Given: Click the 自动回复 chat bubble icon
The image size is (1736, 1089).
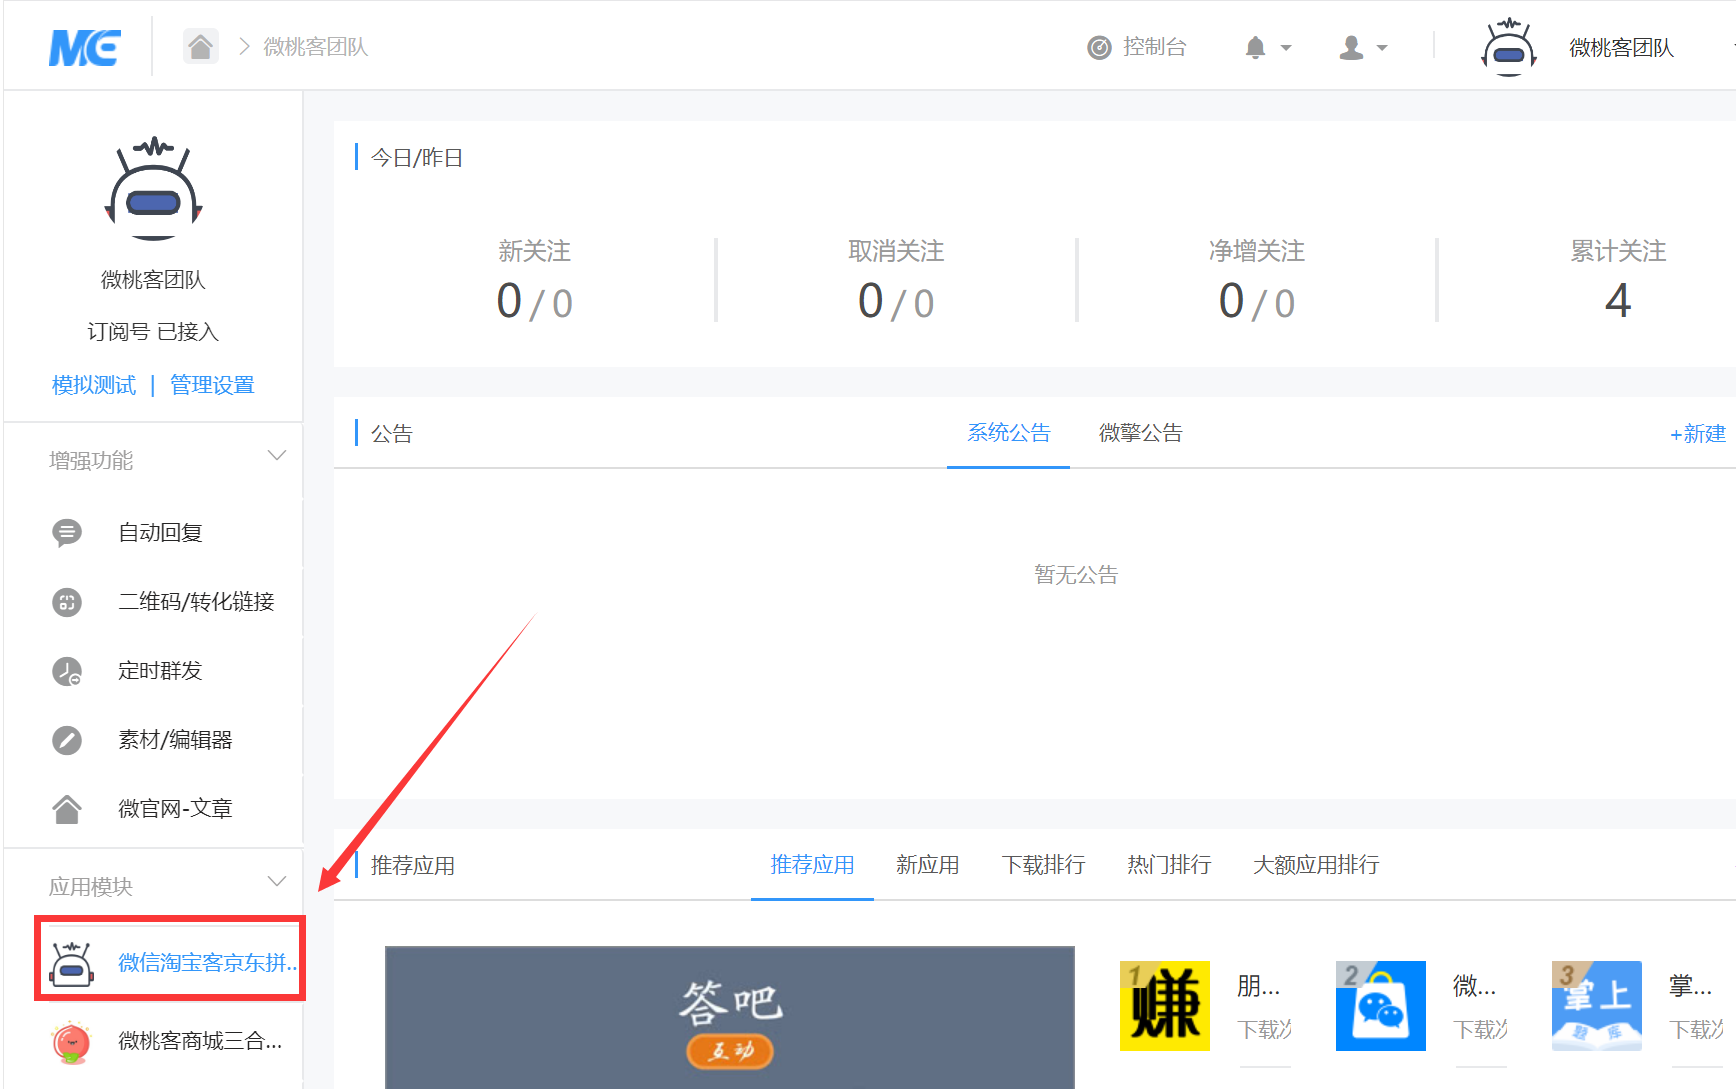Looking at the screenshot, I should 67,533.
